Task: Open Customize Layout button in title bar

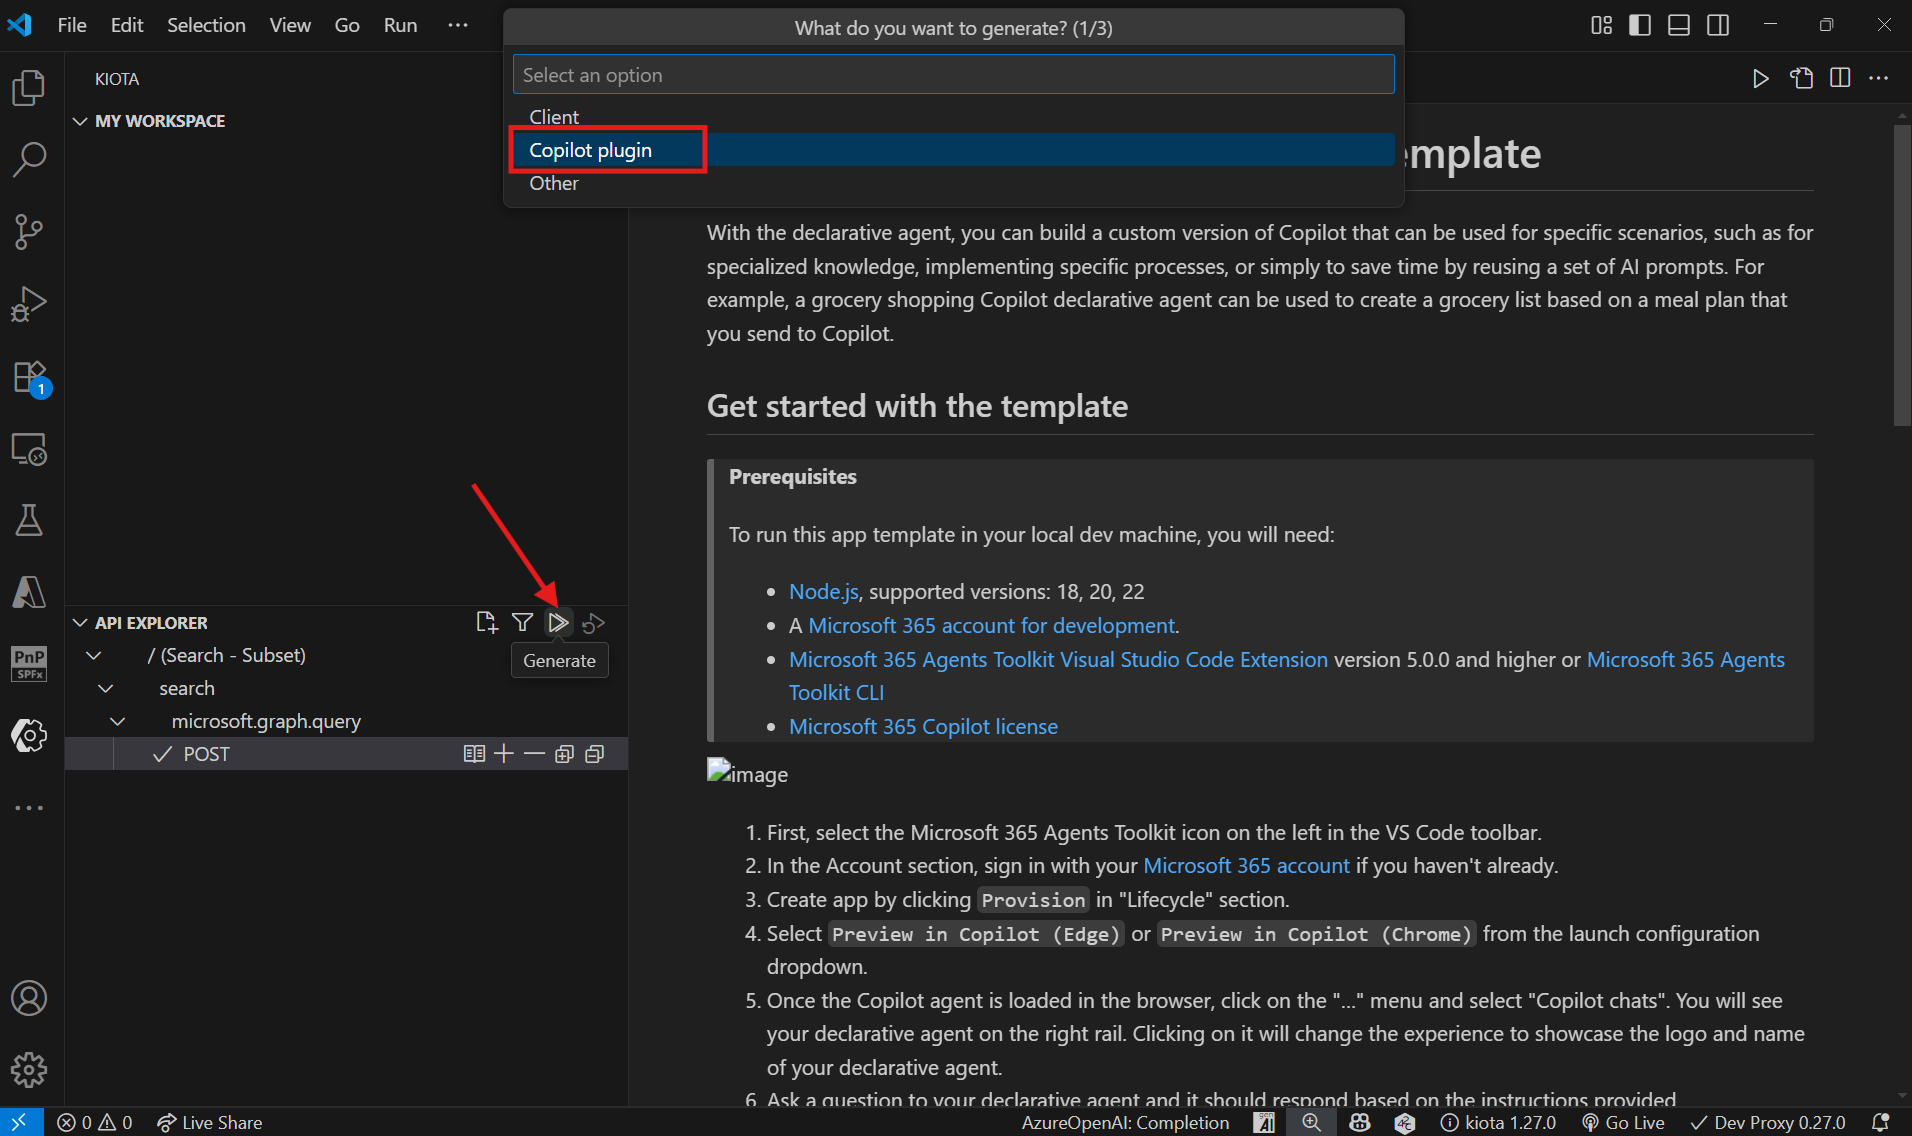Action: [1601, 25]
